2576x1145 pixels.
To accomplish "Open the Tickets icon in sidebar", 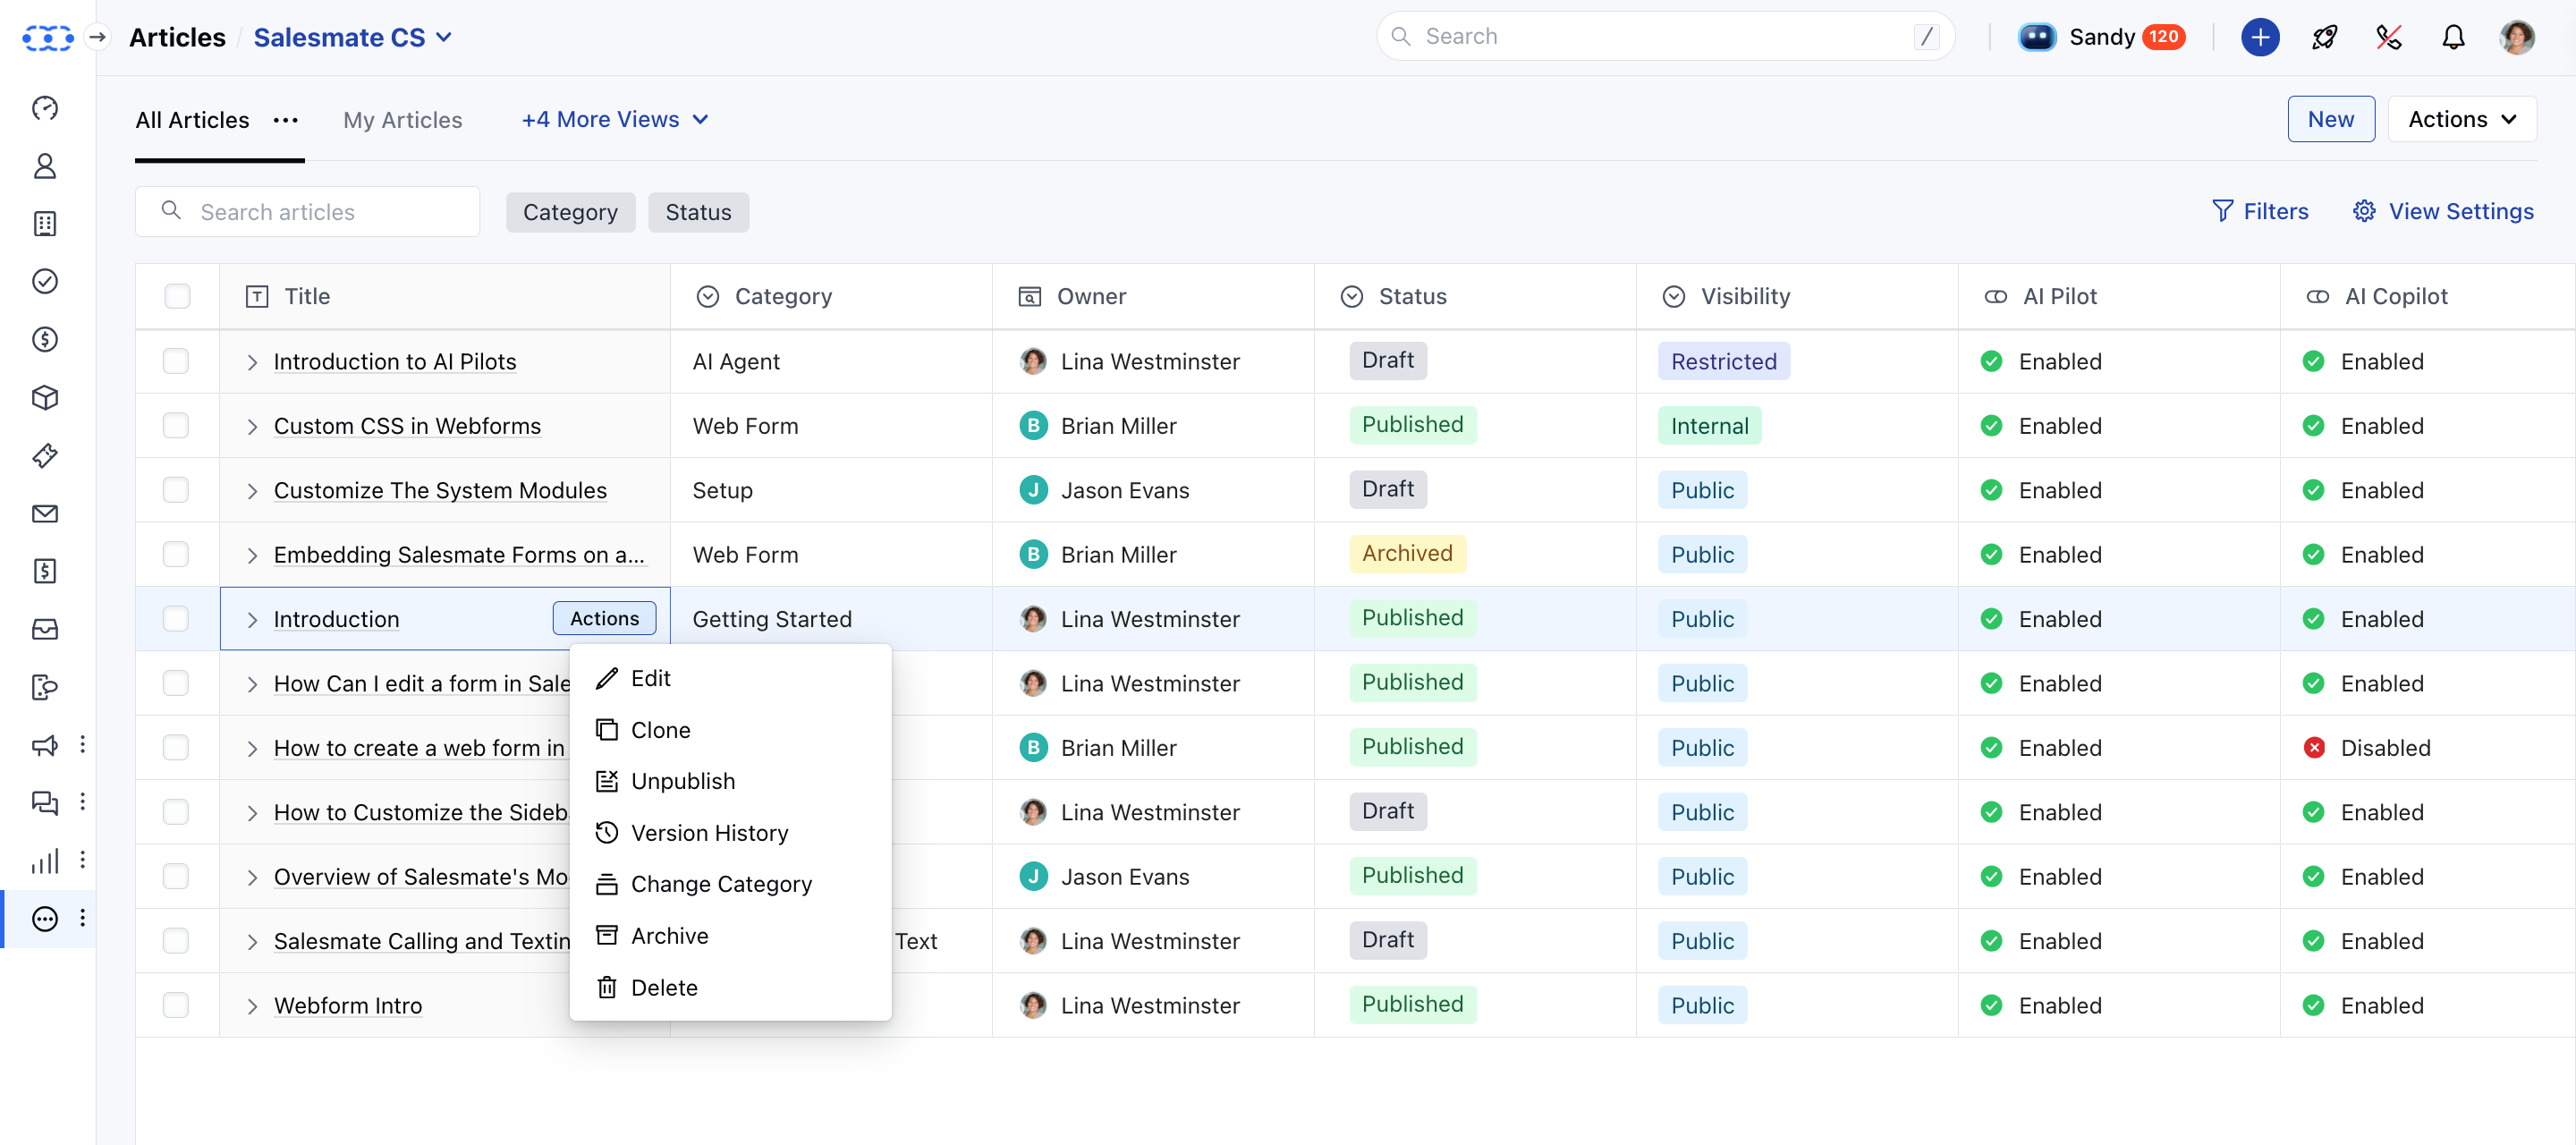I will [45, 456].
